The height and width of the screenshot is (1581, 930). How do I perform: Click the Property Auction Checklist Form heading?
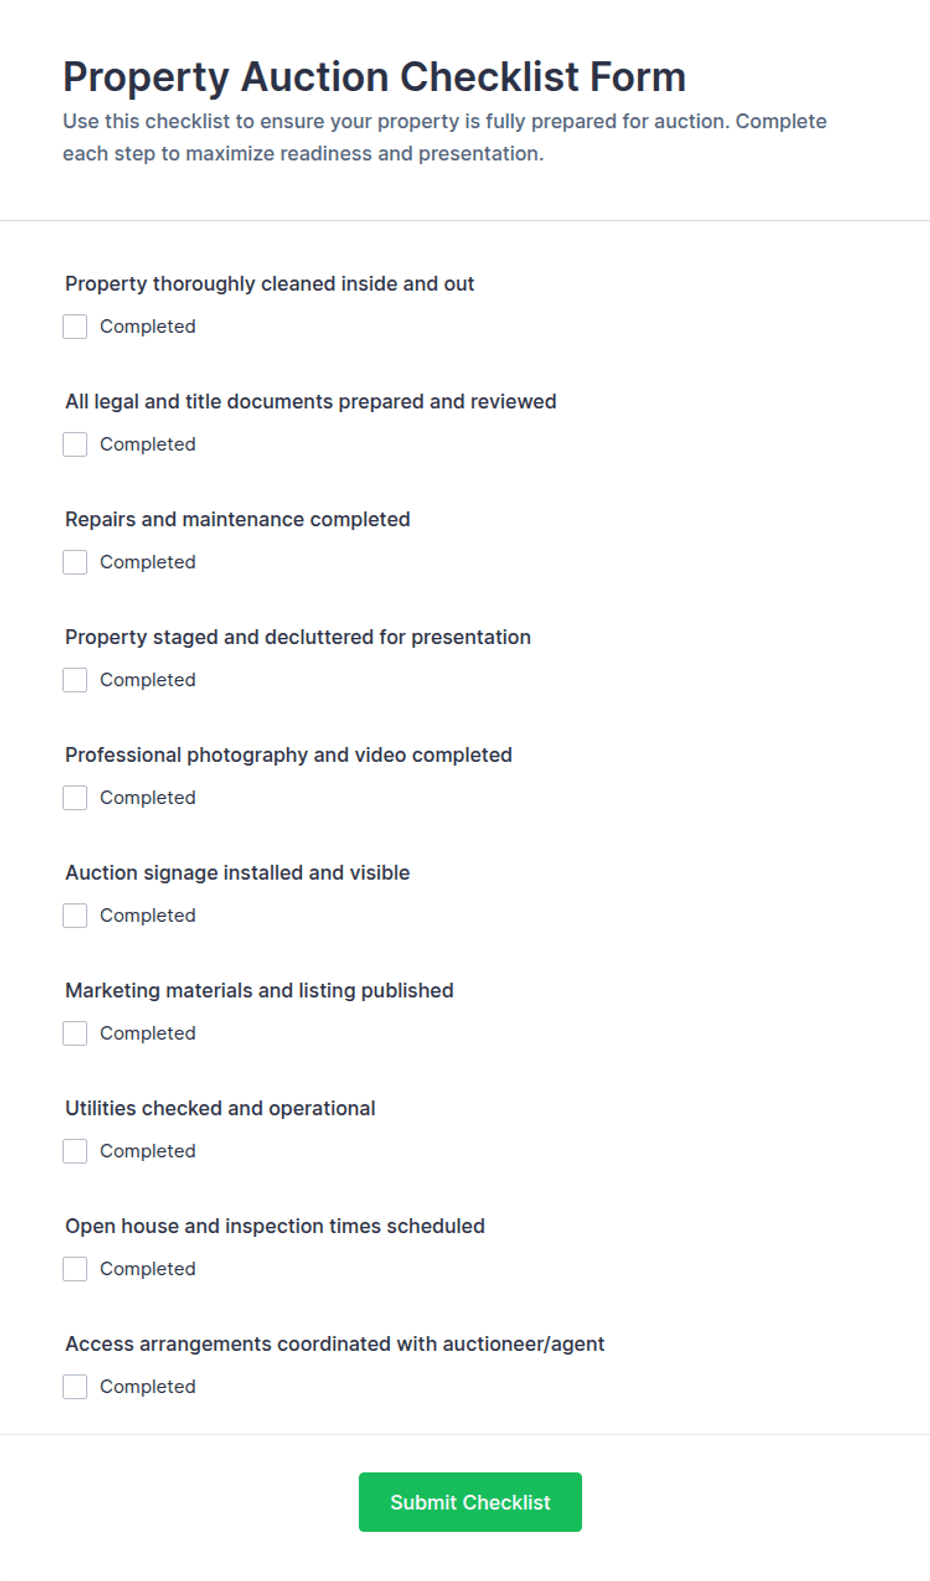point(374,77)
